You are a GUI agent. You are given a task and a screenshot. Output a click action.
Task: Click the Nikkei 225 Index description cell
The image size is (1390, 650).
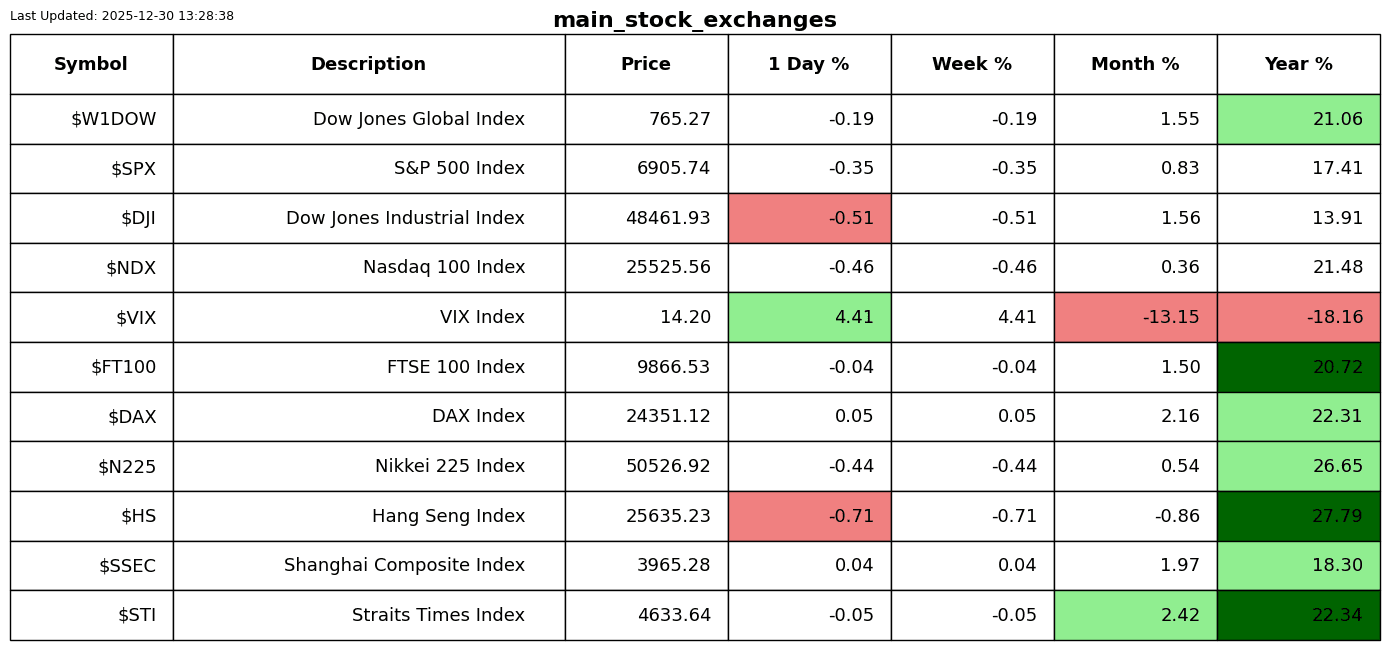coord(449,466)
